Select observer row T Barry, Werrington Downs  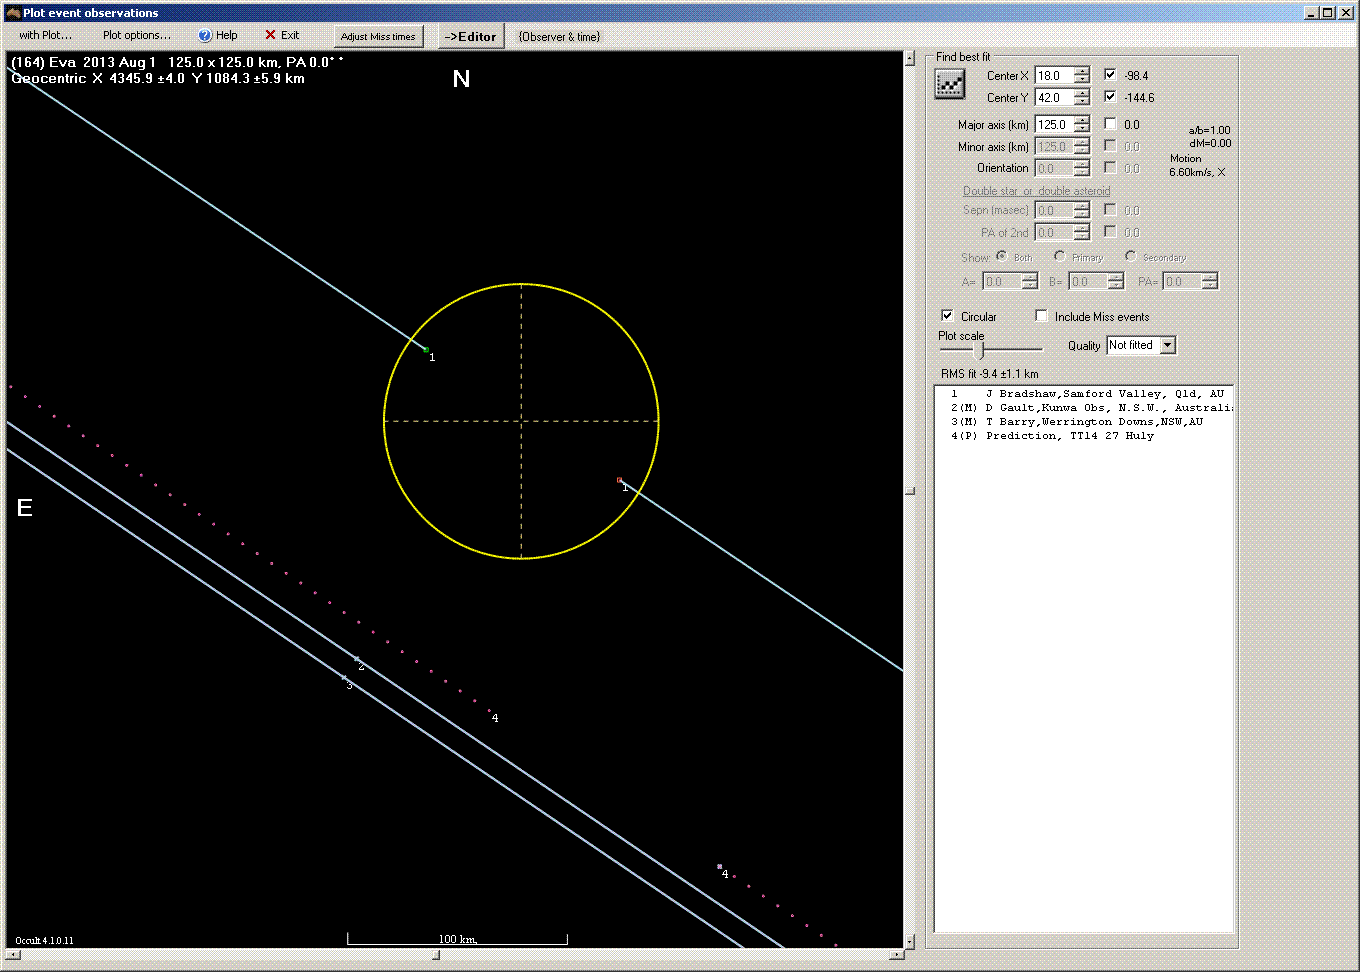click(1084, 422)
